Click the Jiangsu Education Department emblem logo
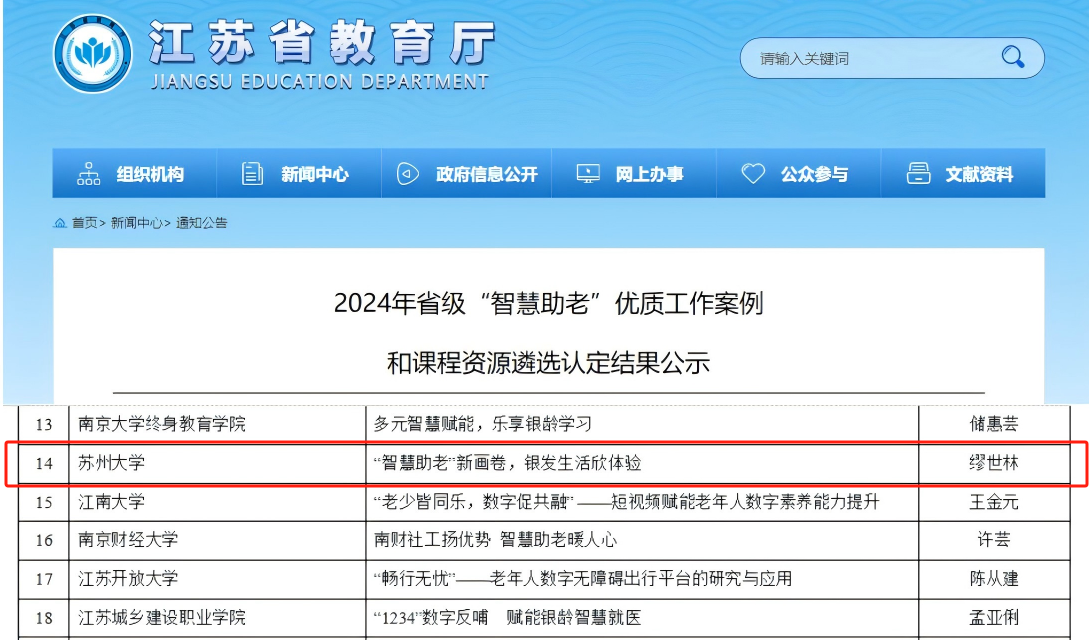 click(93, 54)
